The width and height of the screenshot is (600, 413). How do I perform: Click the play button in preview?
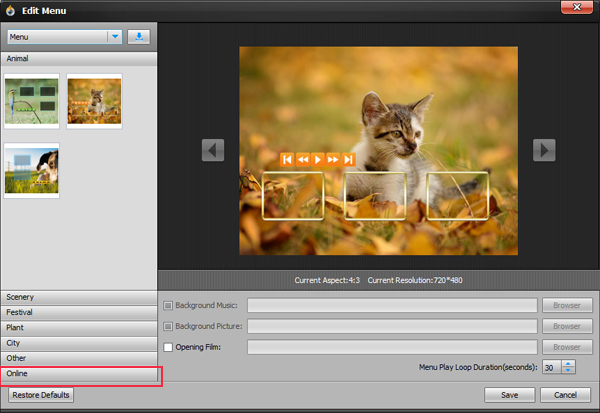point(318,160)
